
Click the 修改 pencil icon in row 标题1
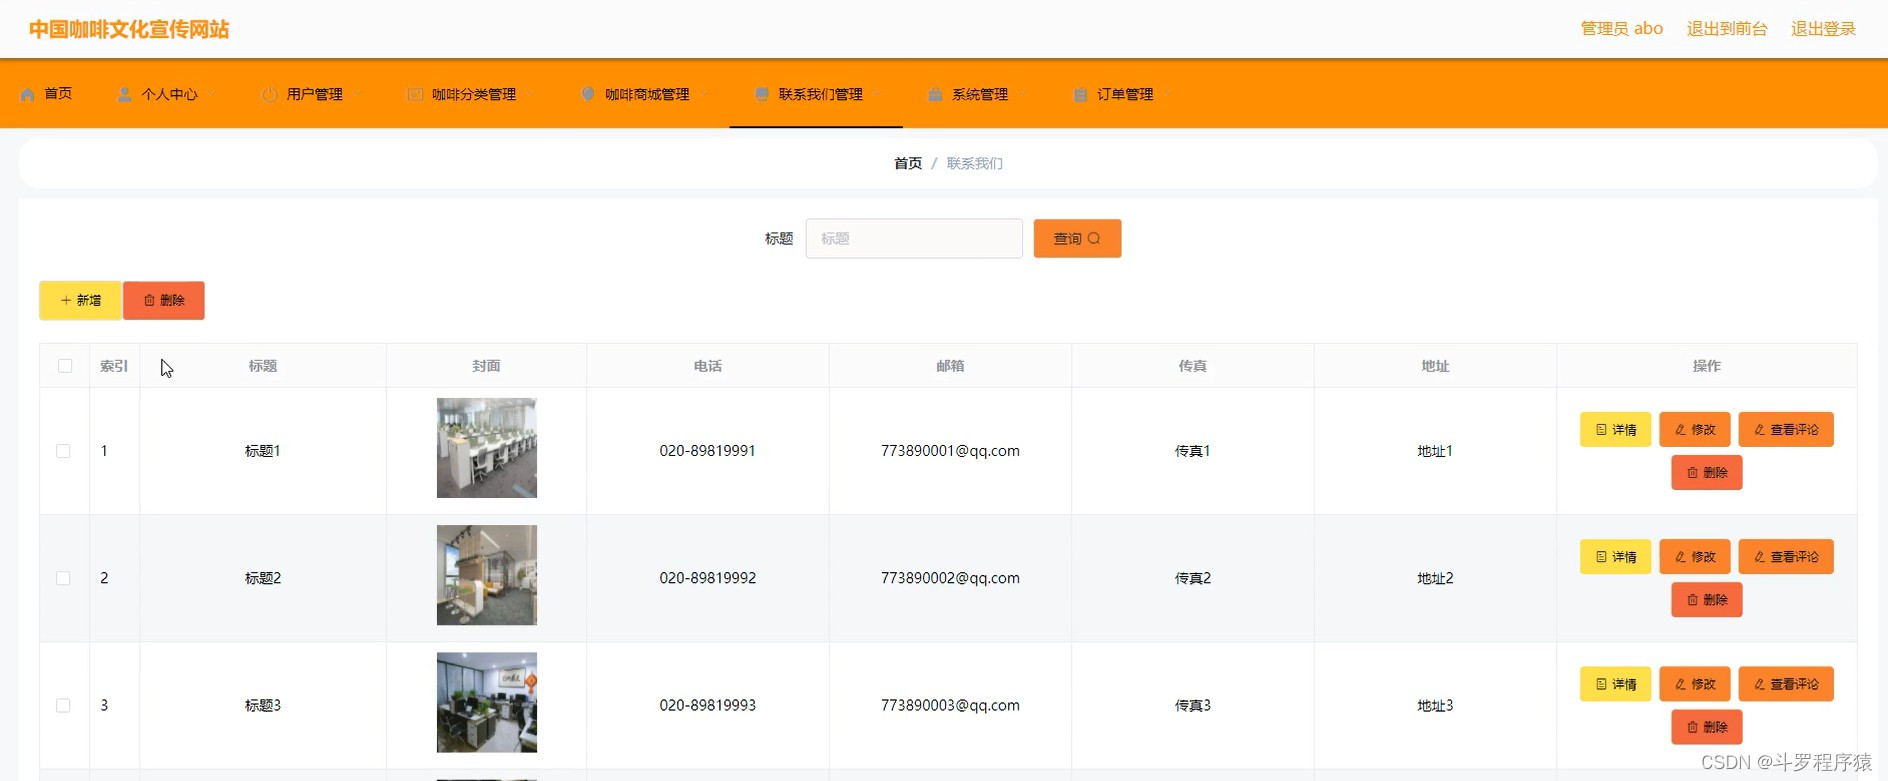1680,429
